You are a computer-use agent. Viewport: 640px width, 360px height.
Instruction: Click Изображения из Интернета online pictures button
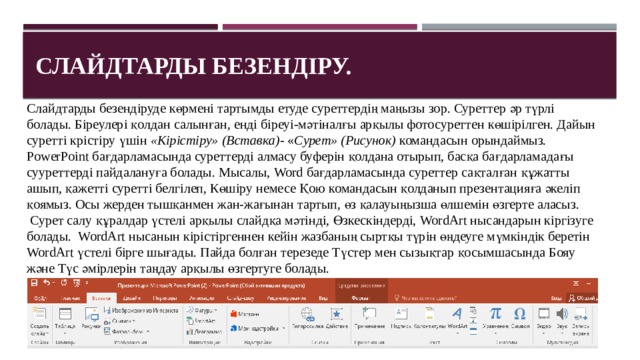pyautogui.click(x=141, y=311)
